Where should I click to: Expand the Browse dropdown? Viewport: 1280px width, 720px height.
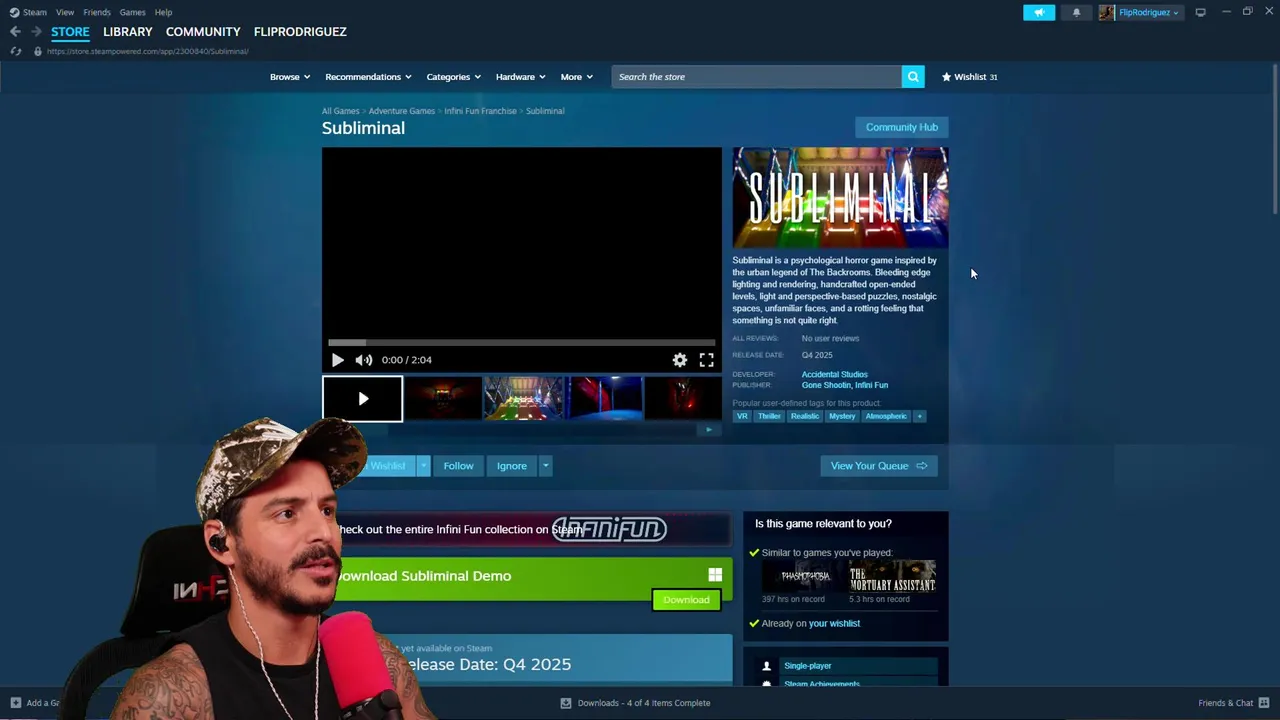(290, 77)
